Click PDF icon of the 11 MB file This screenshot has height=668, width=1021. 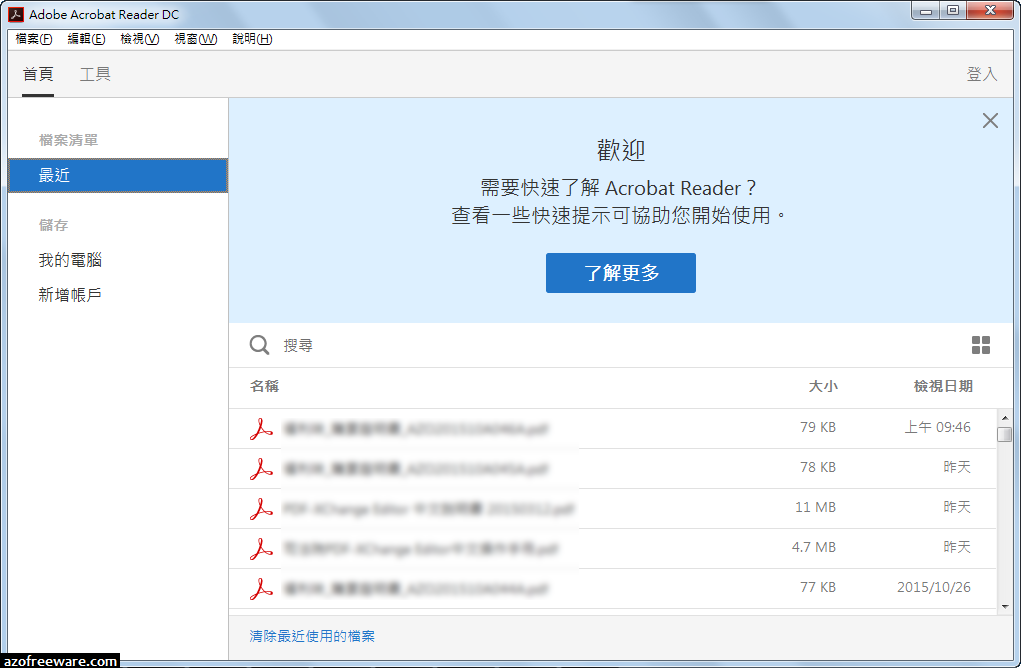[x=261, y=508]
